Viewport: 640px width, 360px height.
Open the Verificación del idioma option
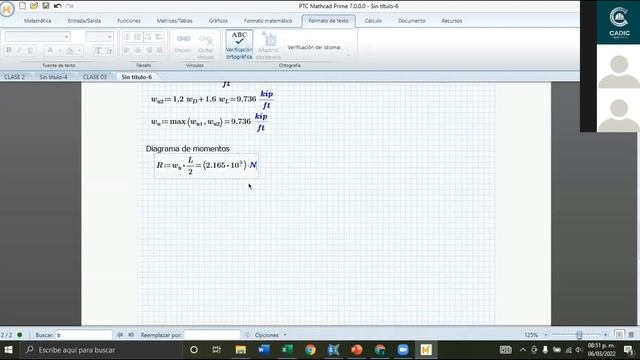[x=314, y=47]
